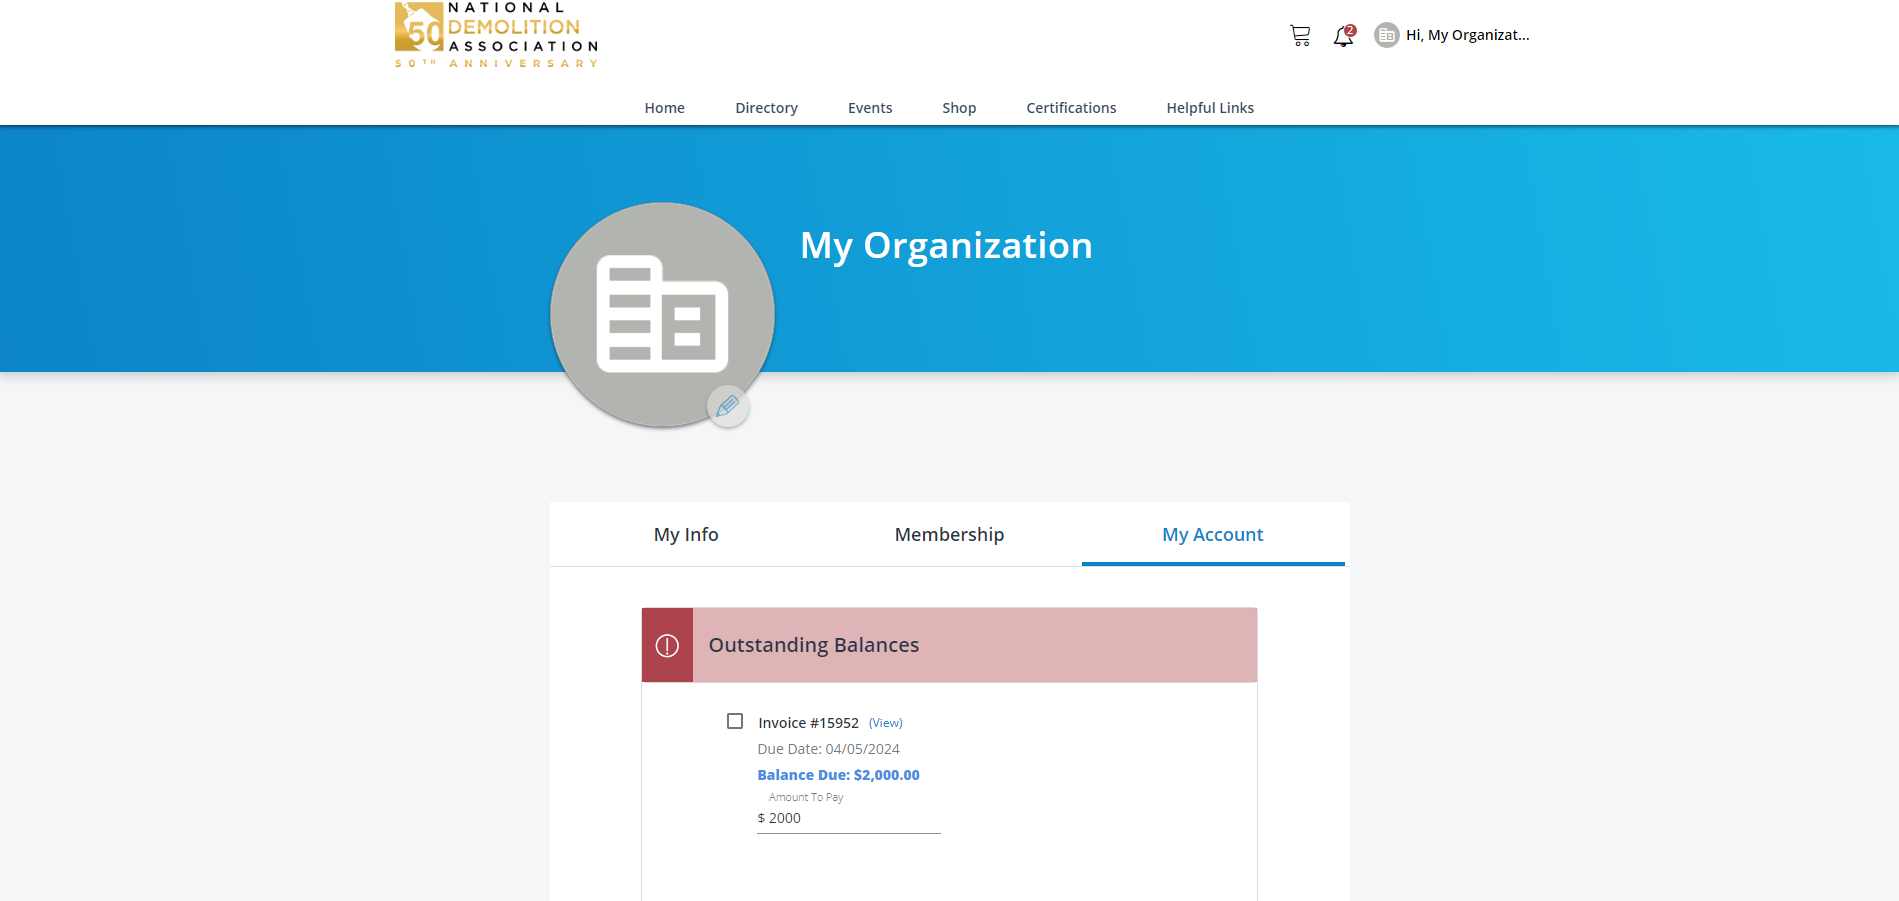Open the Certifications menu item

(1071, 108)
